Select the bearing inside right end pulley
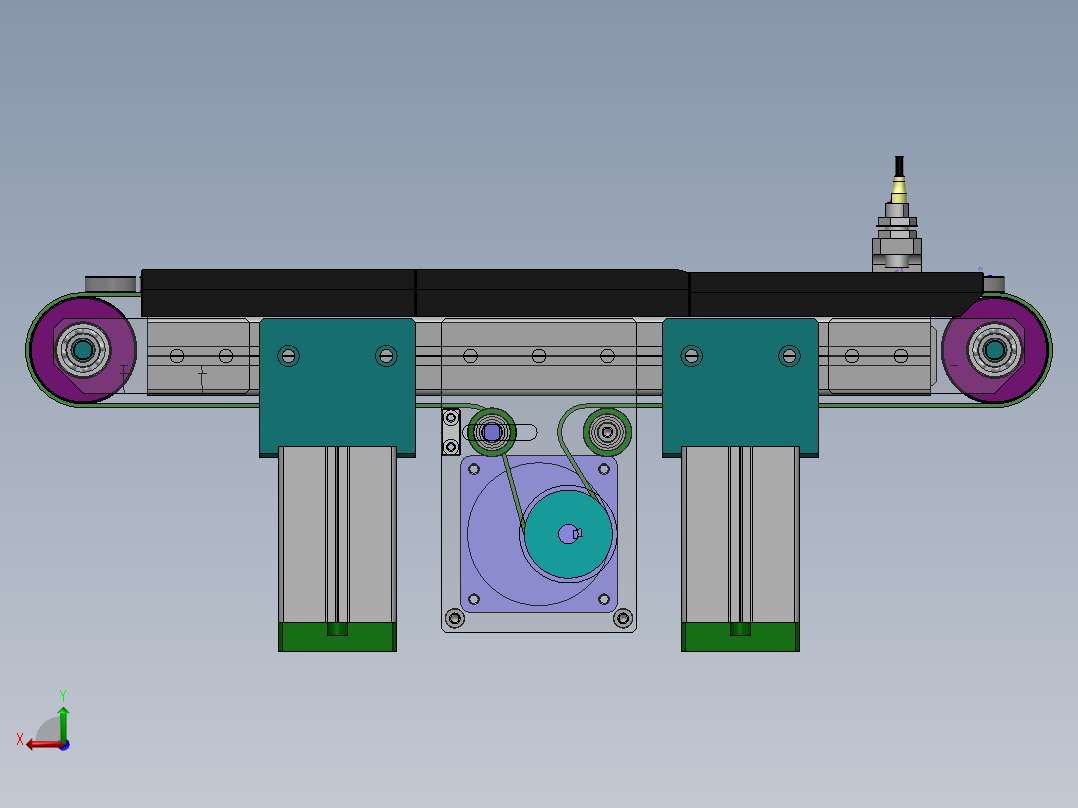Viewport: 1078px width, 808px height. point(995,350)
